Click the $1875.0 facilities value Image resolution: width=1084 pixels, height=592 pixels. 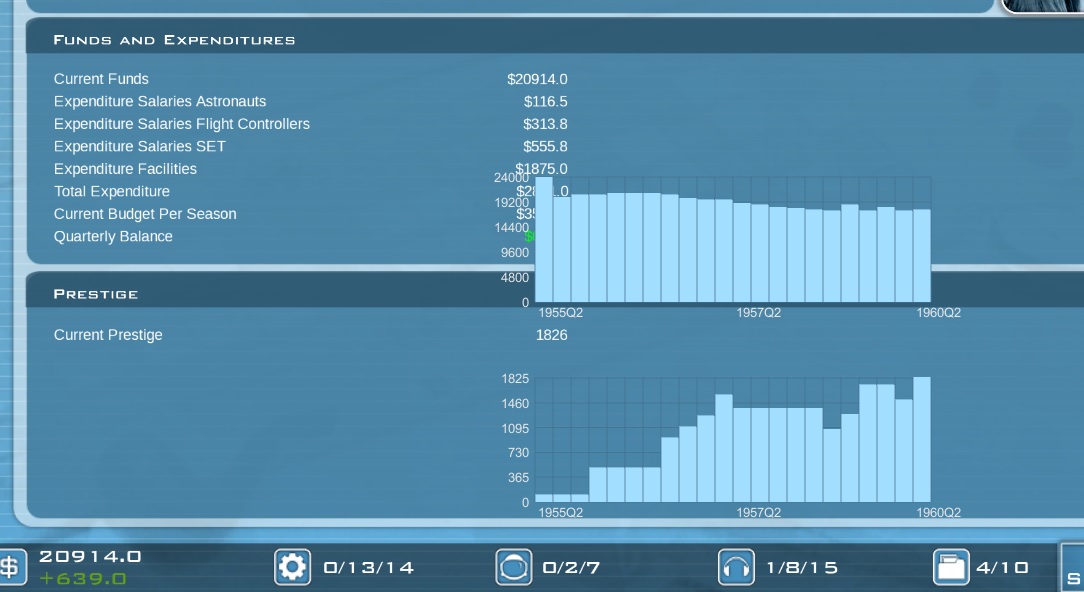click(541, 169)
